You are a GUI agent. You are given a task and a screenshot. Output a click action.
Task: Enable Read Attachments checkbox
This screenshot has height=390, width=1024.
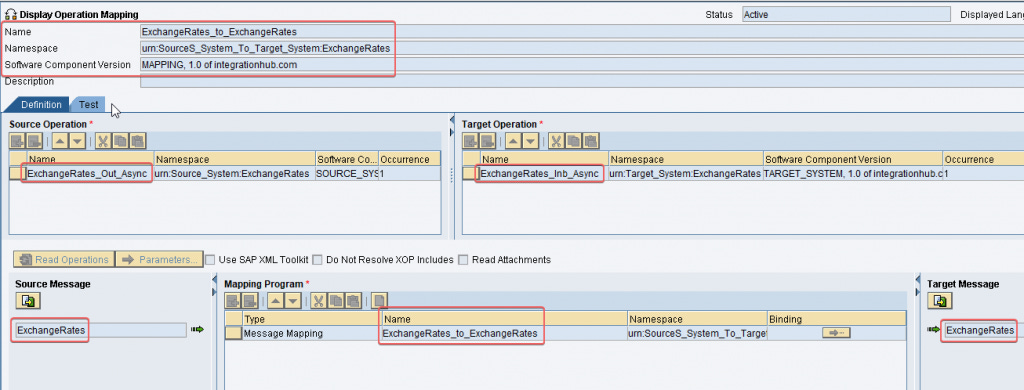point(463,260)
